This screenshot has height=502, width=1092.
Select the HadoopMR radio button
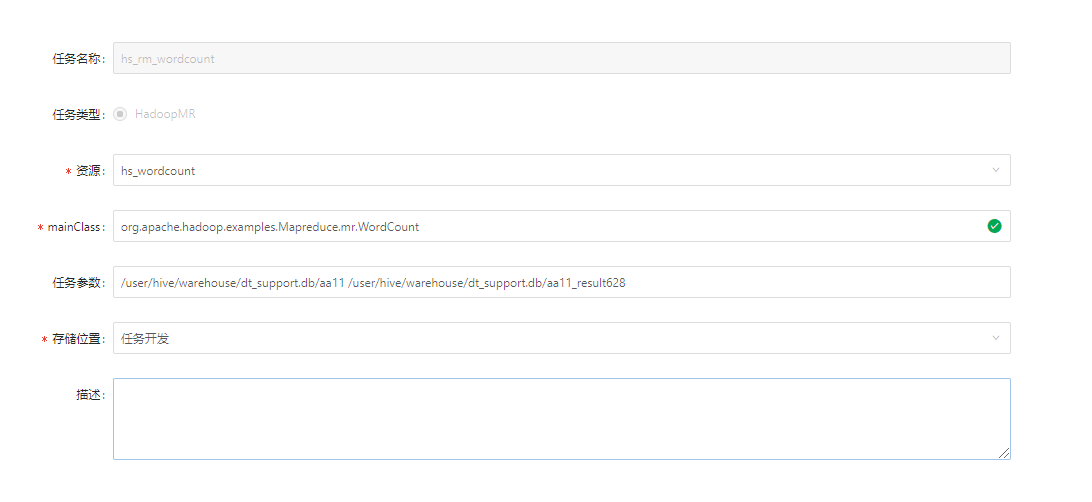[120, 114]
